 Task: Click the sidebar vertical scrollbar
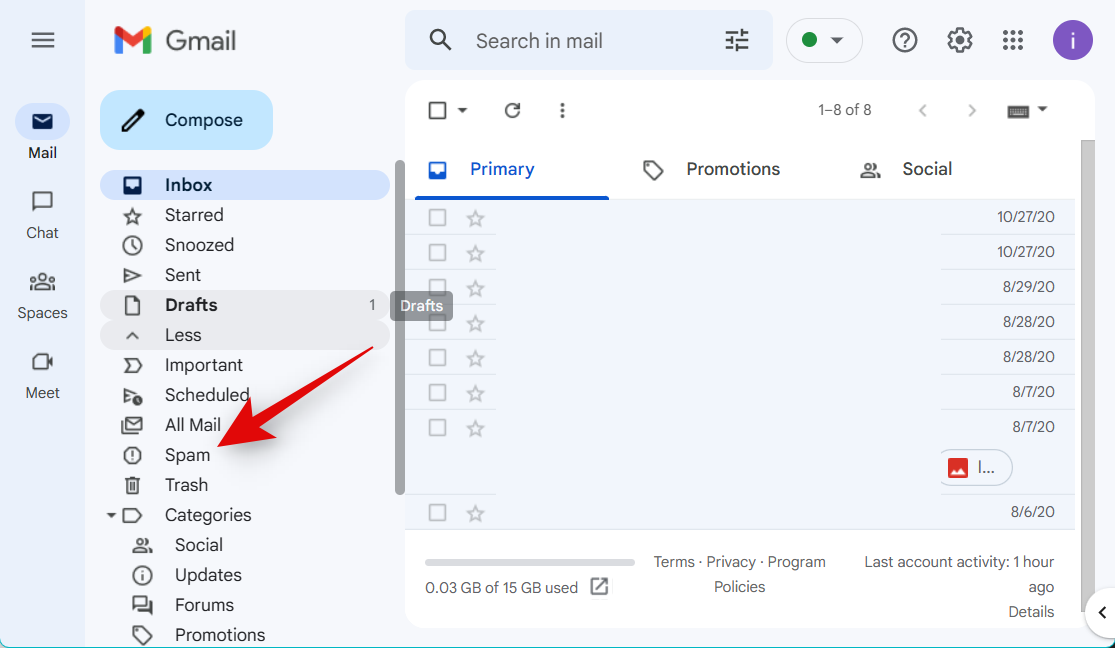(400, 327)
